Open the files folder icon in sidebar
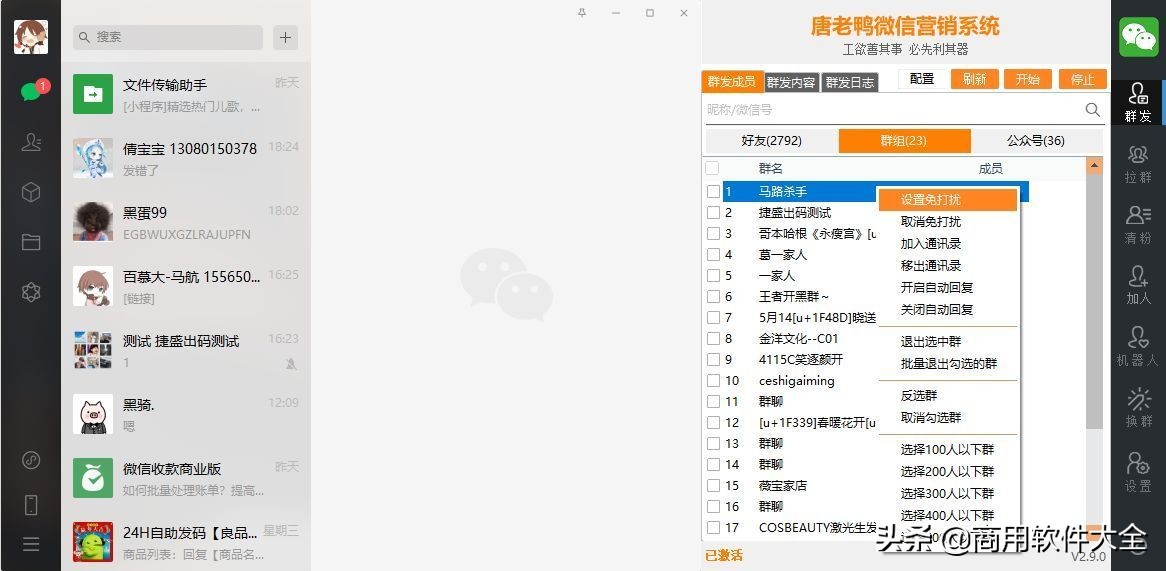1166x571 pixels. point(30,242)
